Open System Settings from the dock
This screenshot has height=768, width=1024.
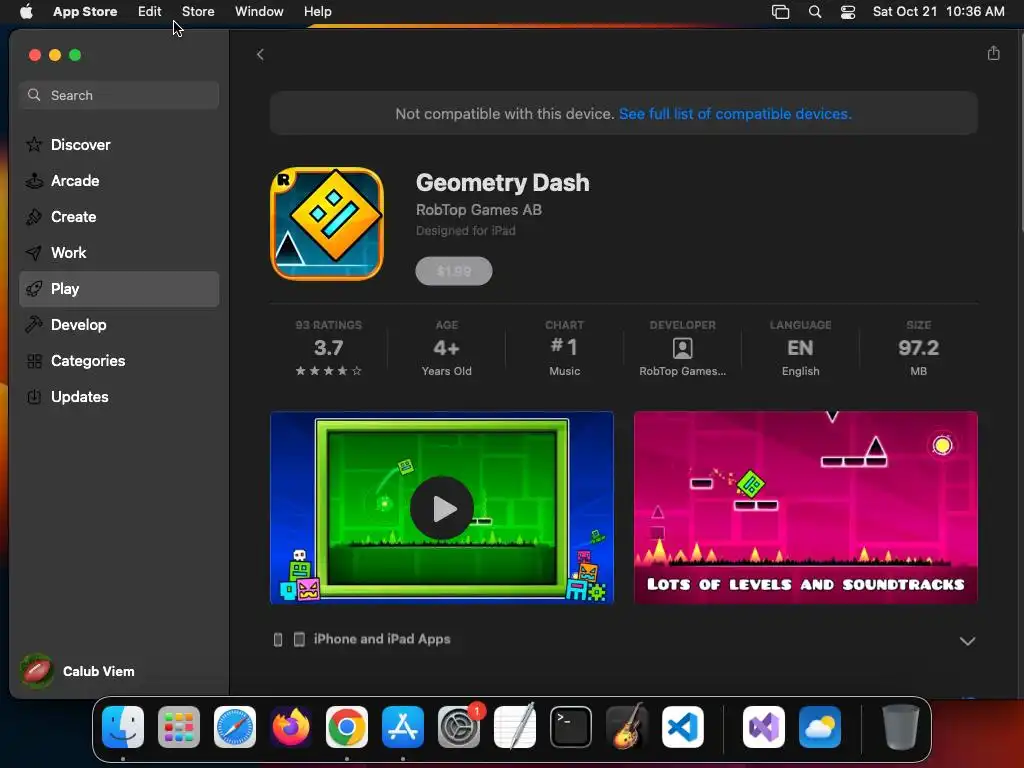point(458,727)
